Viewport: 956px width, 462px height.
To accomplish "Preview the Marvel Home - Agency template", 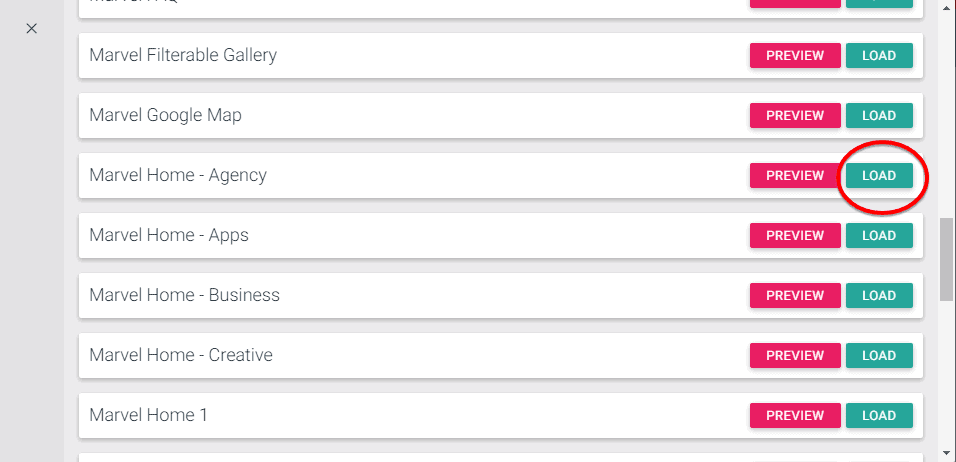I will (795, 176).
